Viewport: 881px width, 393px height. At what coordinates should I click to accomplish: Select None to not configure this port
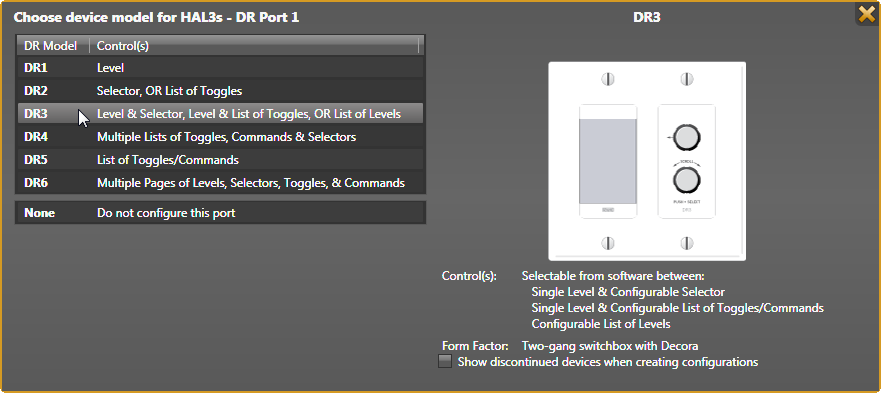tap(220, 213)
